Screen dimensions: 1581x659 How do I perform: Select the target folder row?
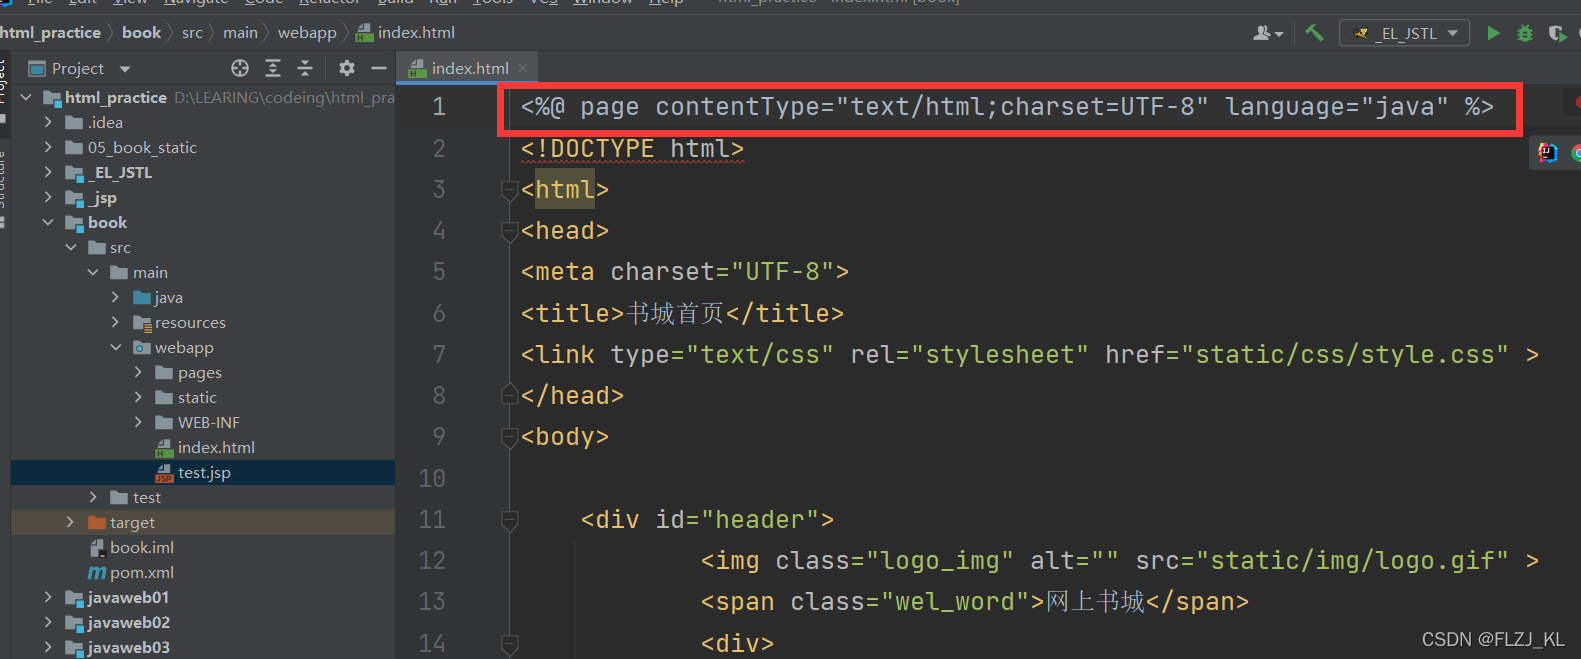click(203, 522)
